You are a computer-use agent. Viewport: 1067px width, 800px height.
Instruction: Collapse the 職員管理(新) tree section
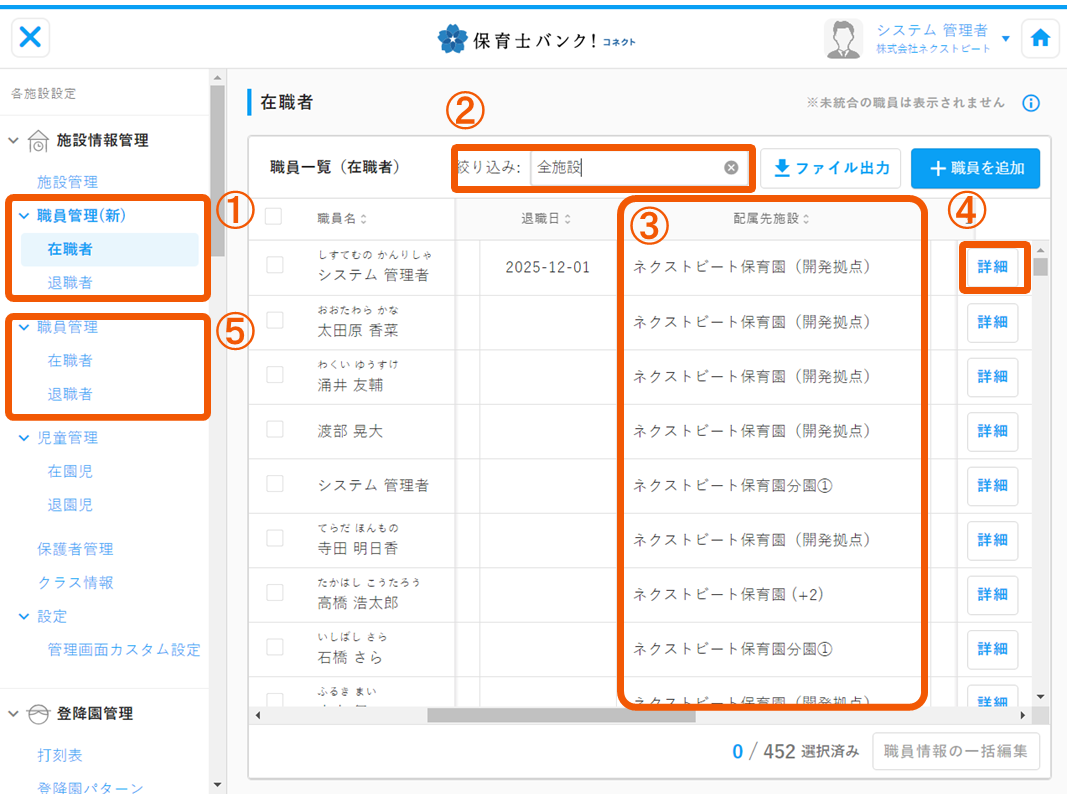tap(24, 215)
